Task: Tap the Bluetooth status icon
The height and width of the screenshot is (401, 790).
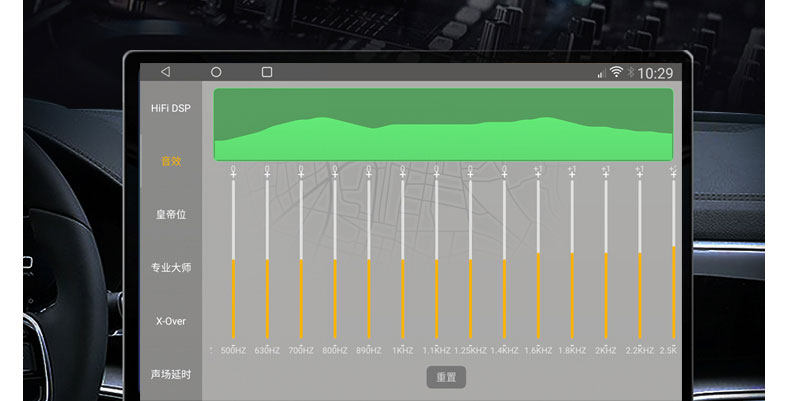Action: [x=630, y=72]
